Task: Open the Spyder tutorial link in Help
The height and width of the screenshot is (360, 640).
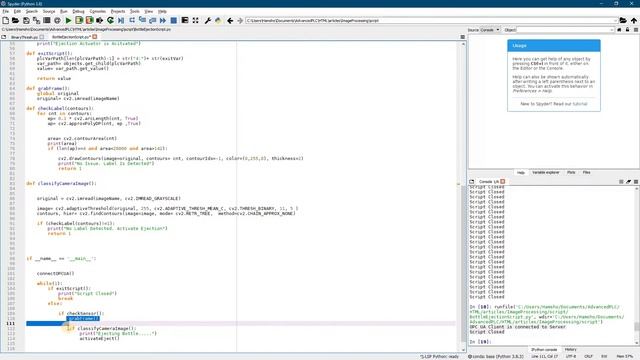Action: [580, 104]
